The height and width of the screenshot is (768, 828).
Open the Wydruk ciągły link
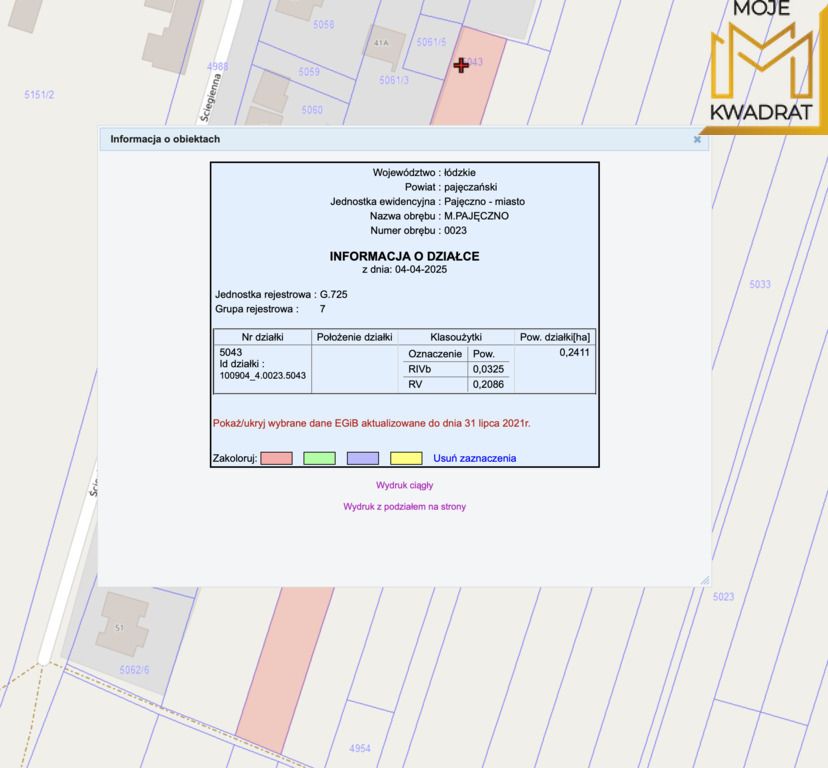(404, 485)
